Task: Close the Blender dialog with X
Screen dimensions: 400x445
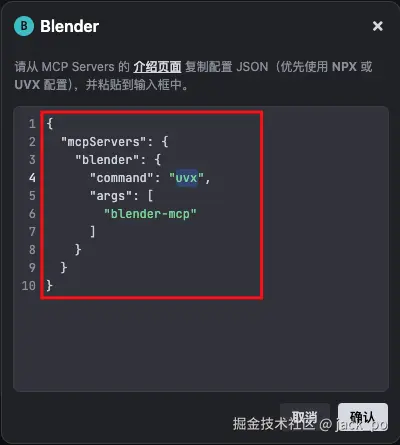Action: coord(378,26)
